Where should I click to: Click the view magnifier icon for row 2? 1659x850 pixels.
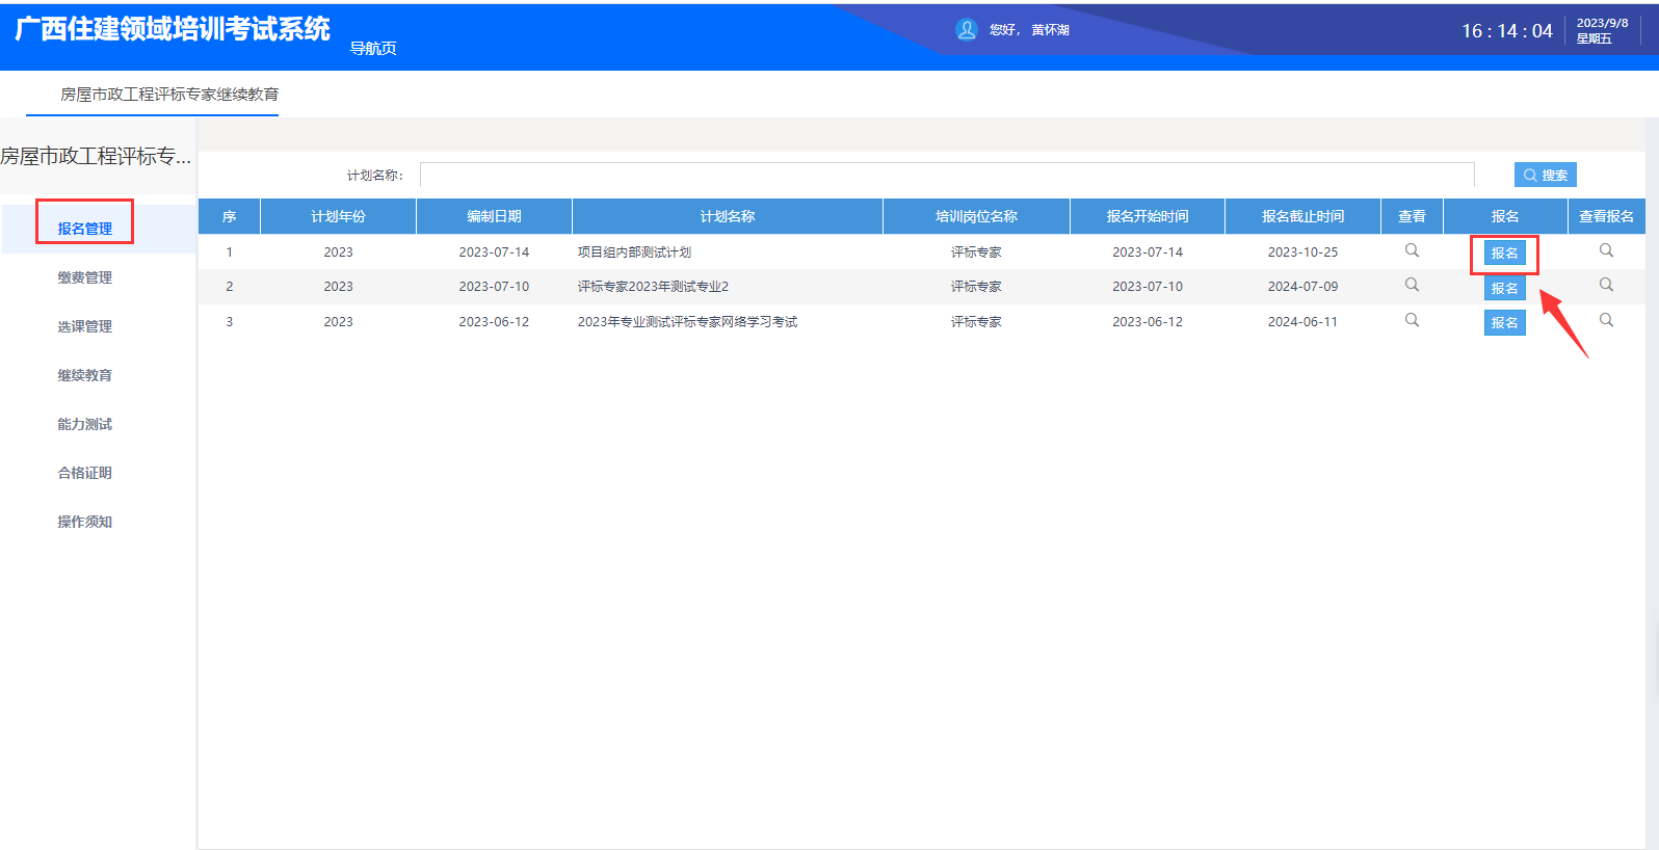click(x=1411, y=285)
